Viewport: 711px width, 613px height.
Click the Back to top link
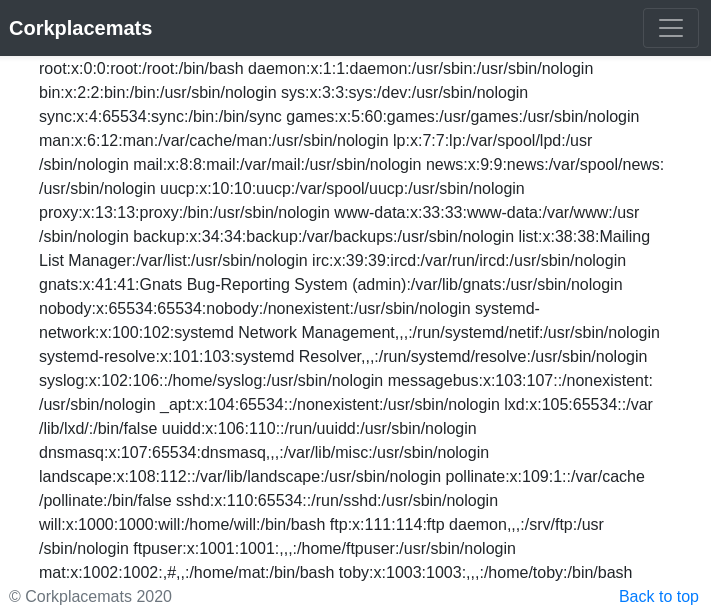(658, 596)
